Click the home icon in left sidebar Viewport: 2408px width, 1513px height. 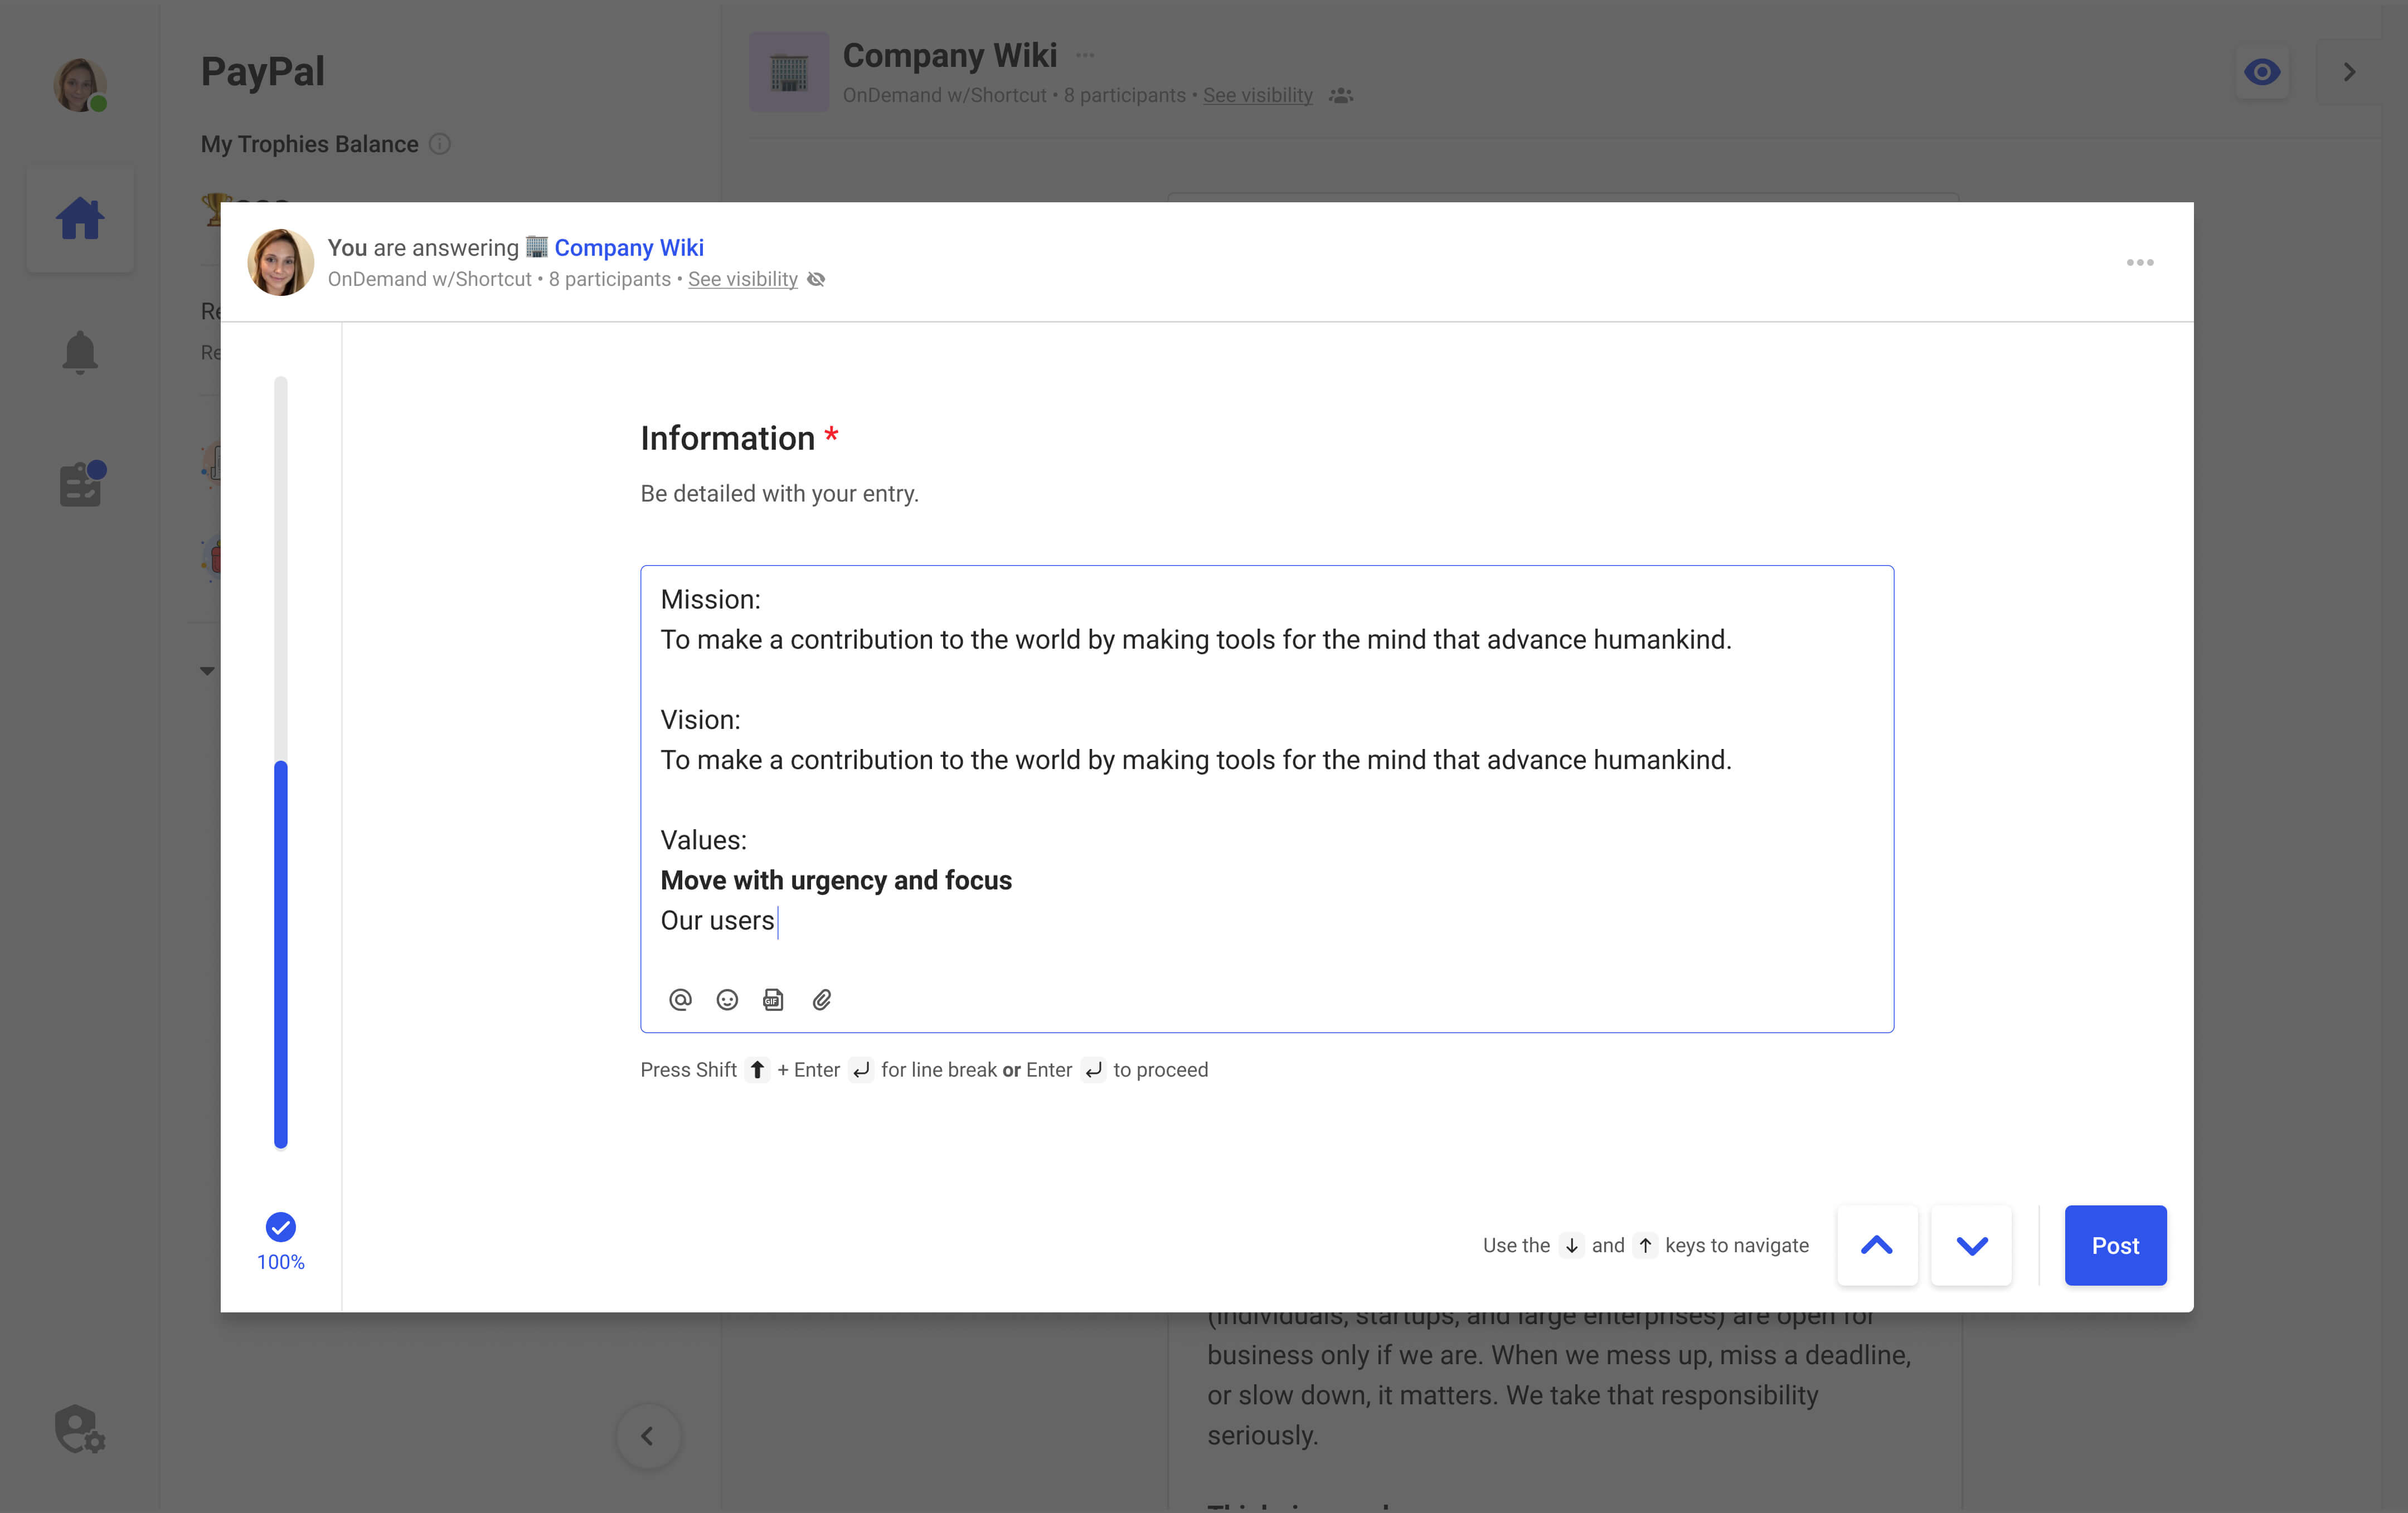click(80, 219)
